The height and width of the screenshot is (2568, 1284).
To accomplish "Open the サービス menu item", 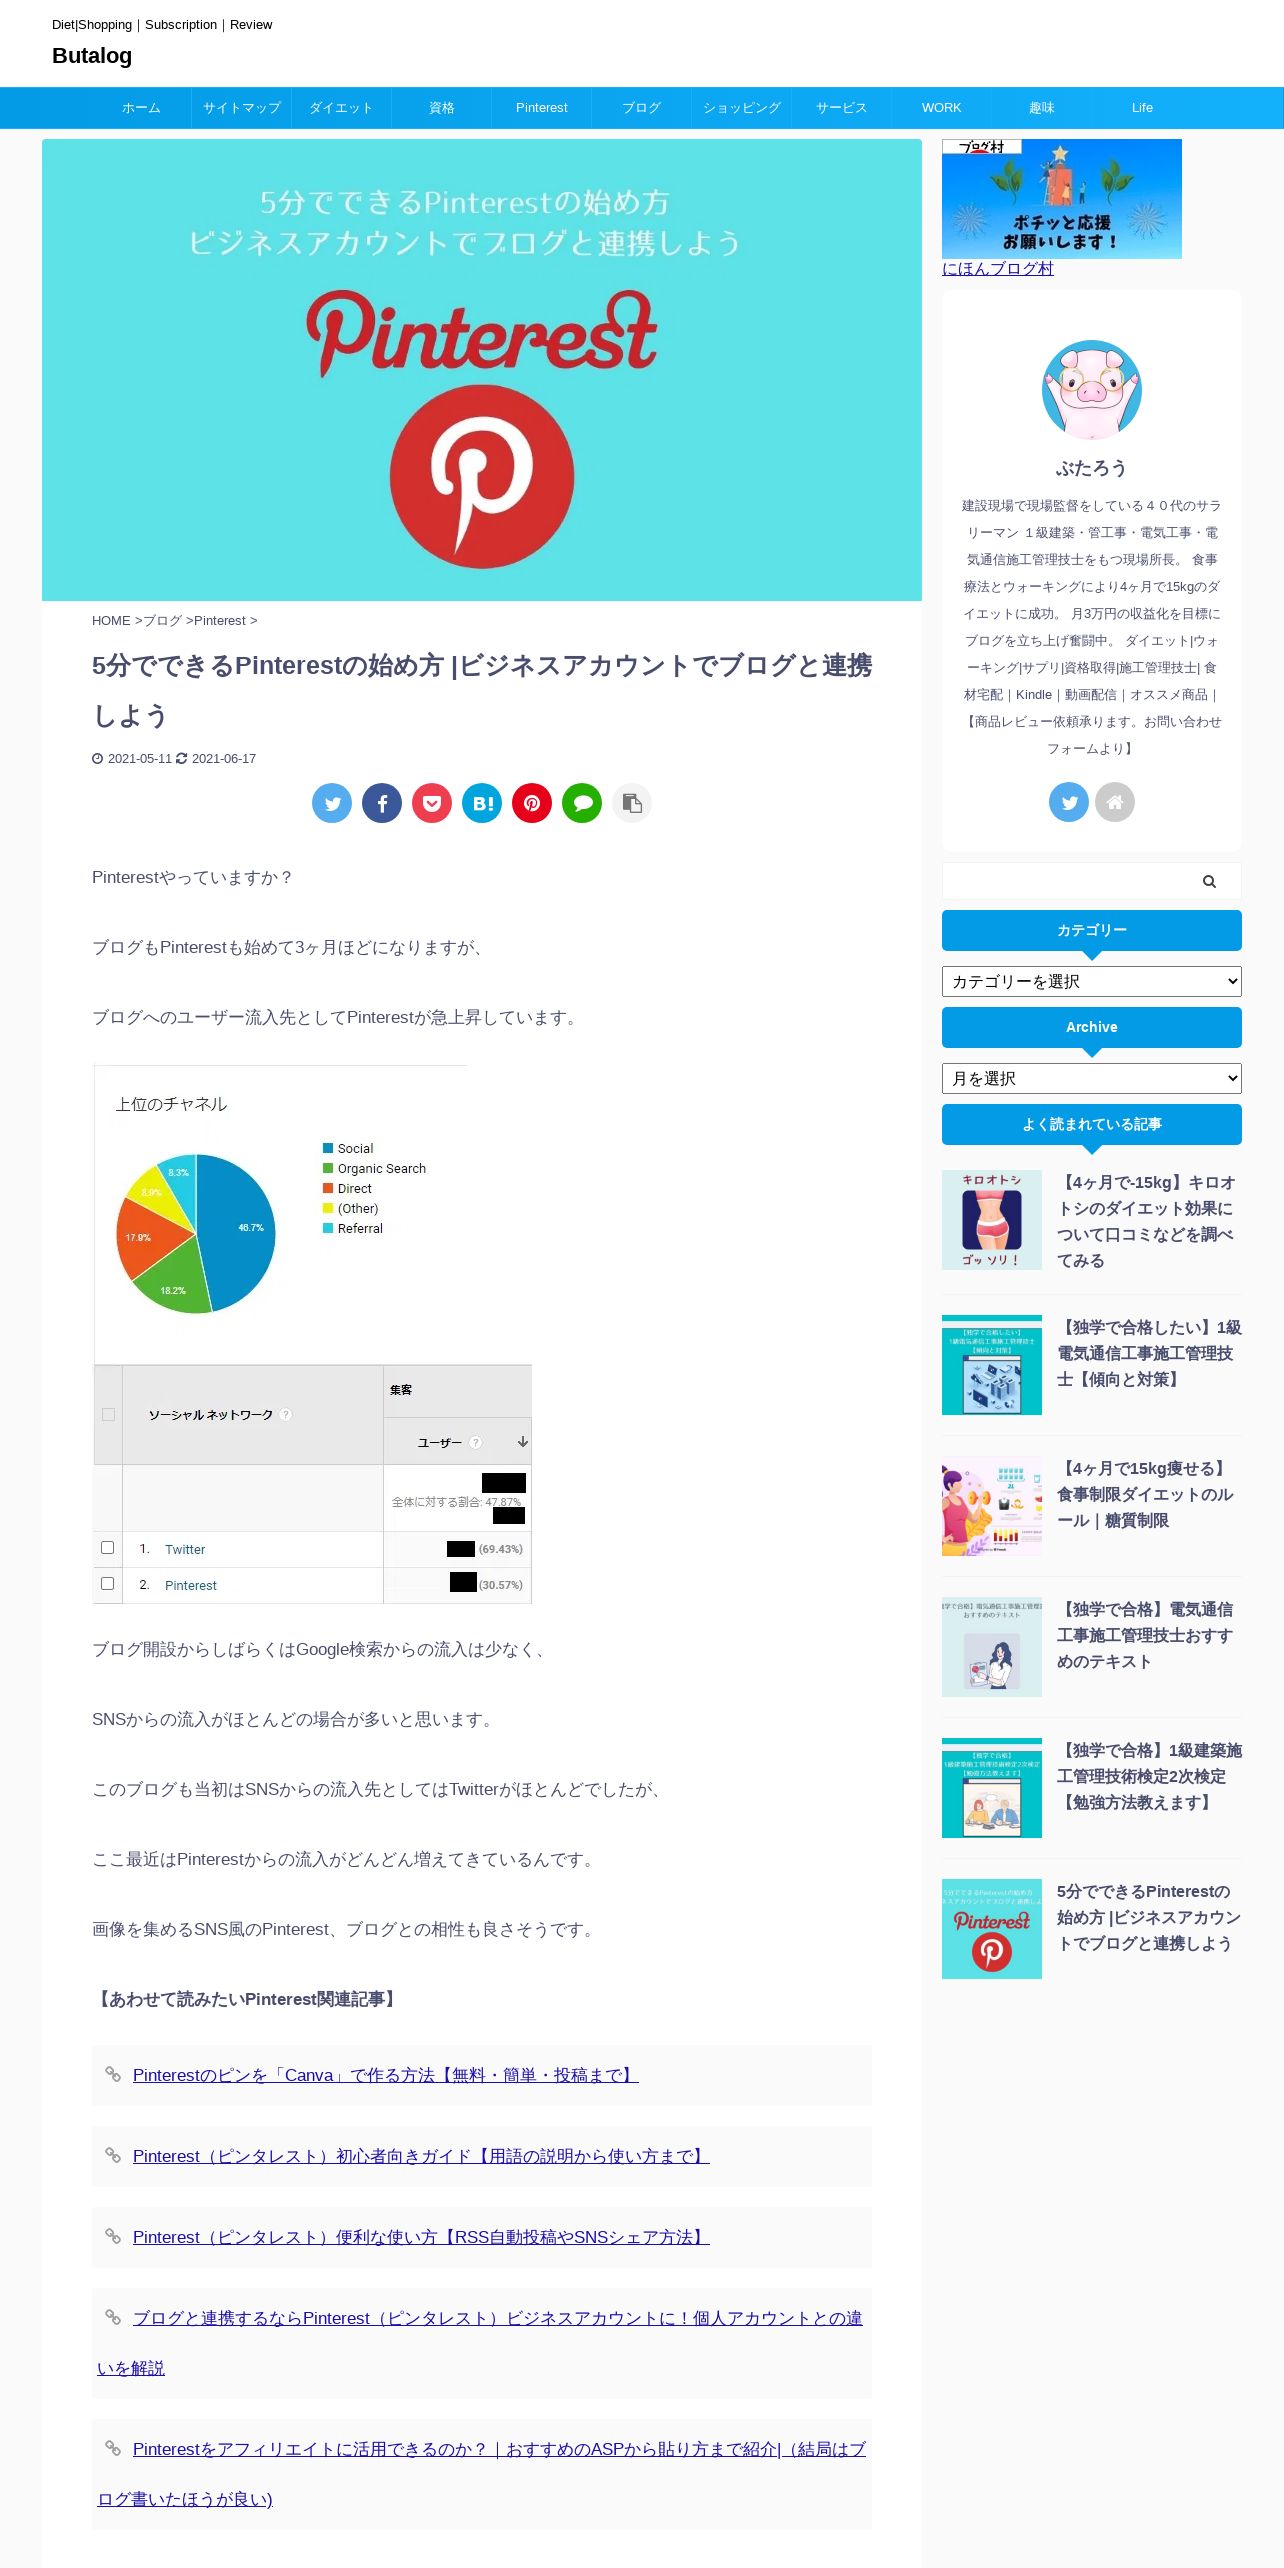I will tap(842, 108).
